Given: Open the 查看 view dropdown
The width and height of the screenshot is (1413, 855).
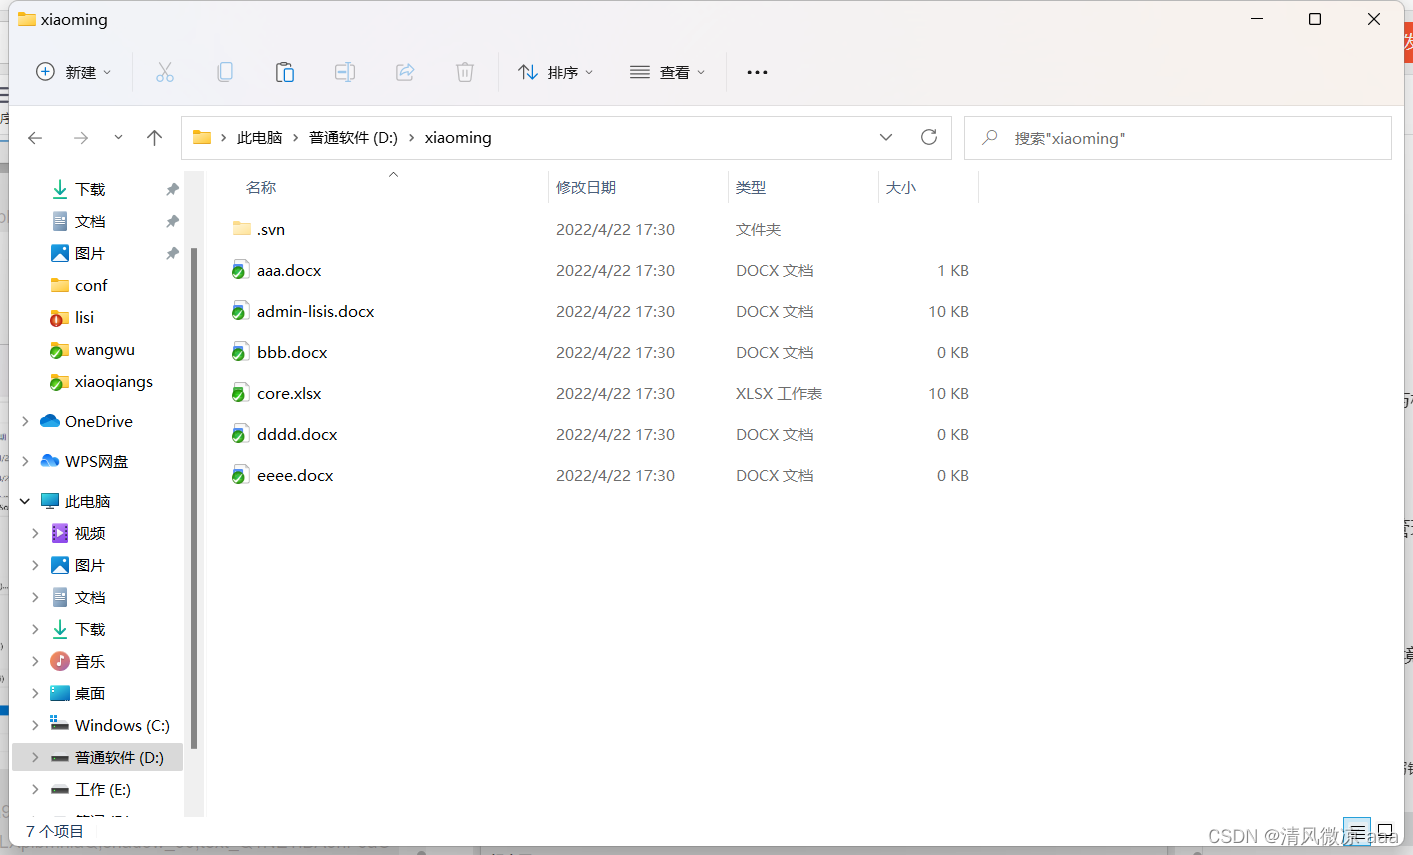Looking at the screenshot, I should 668,72.
